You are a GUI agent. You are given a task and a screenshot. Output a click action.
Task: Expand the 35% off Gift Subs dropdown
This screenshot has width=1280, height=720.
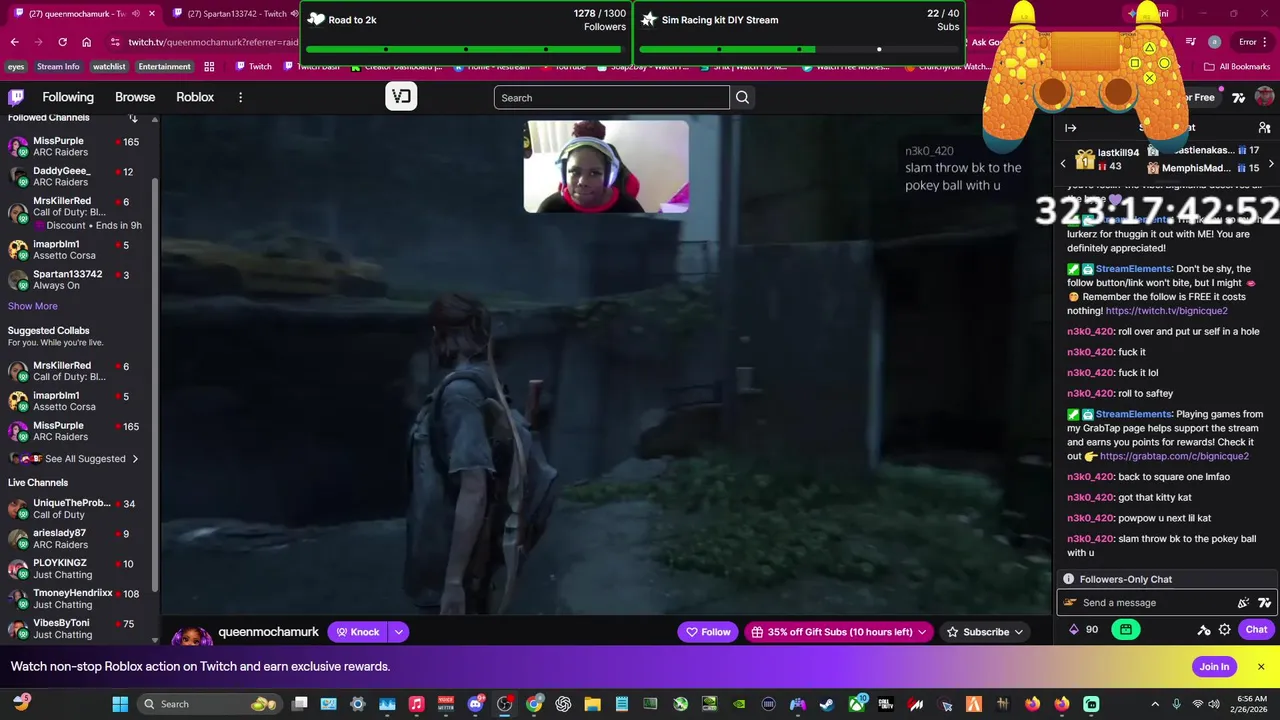(x=922, y=632)
